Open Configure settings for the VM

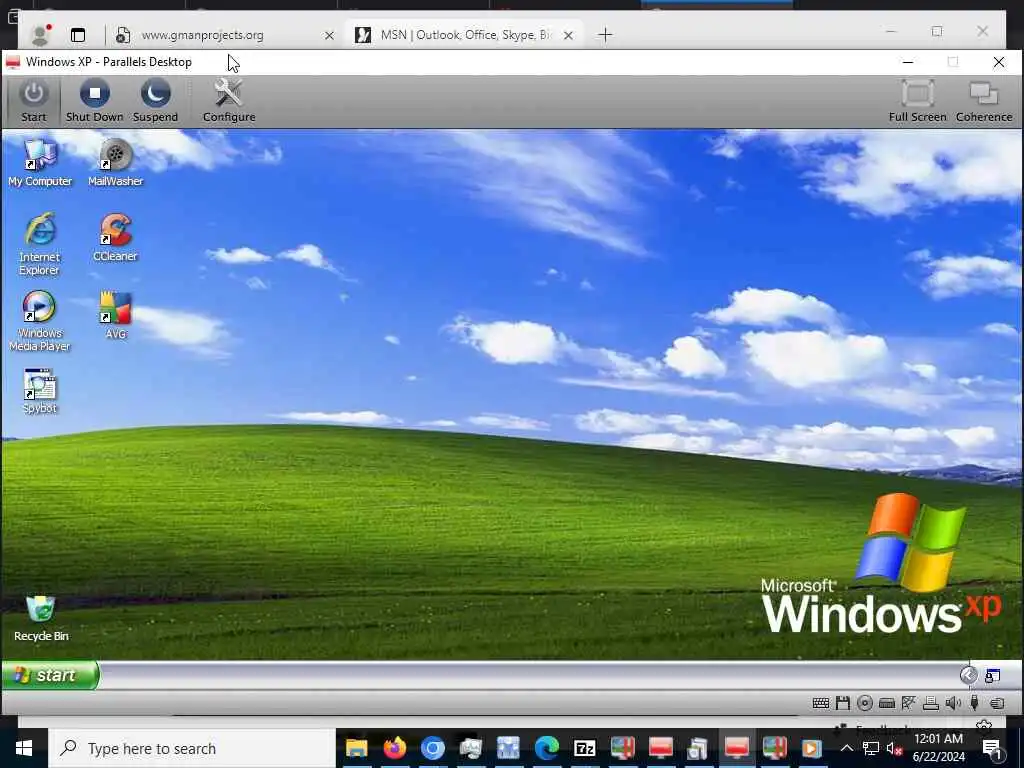[229, 101]
